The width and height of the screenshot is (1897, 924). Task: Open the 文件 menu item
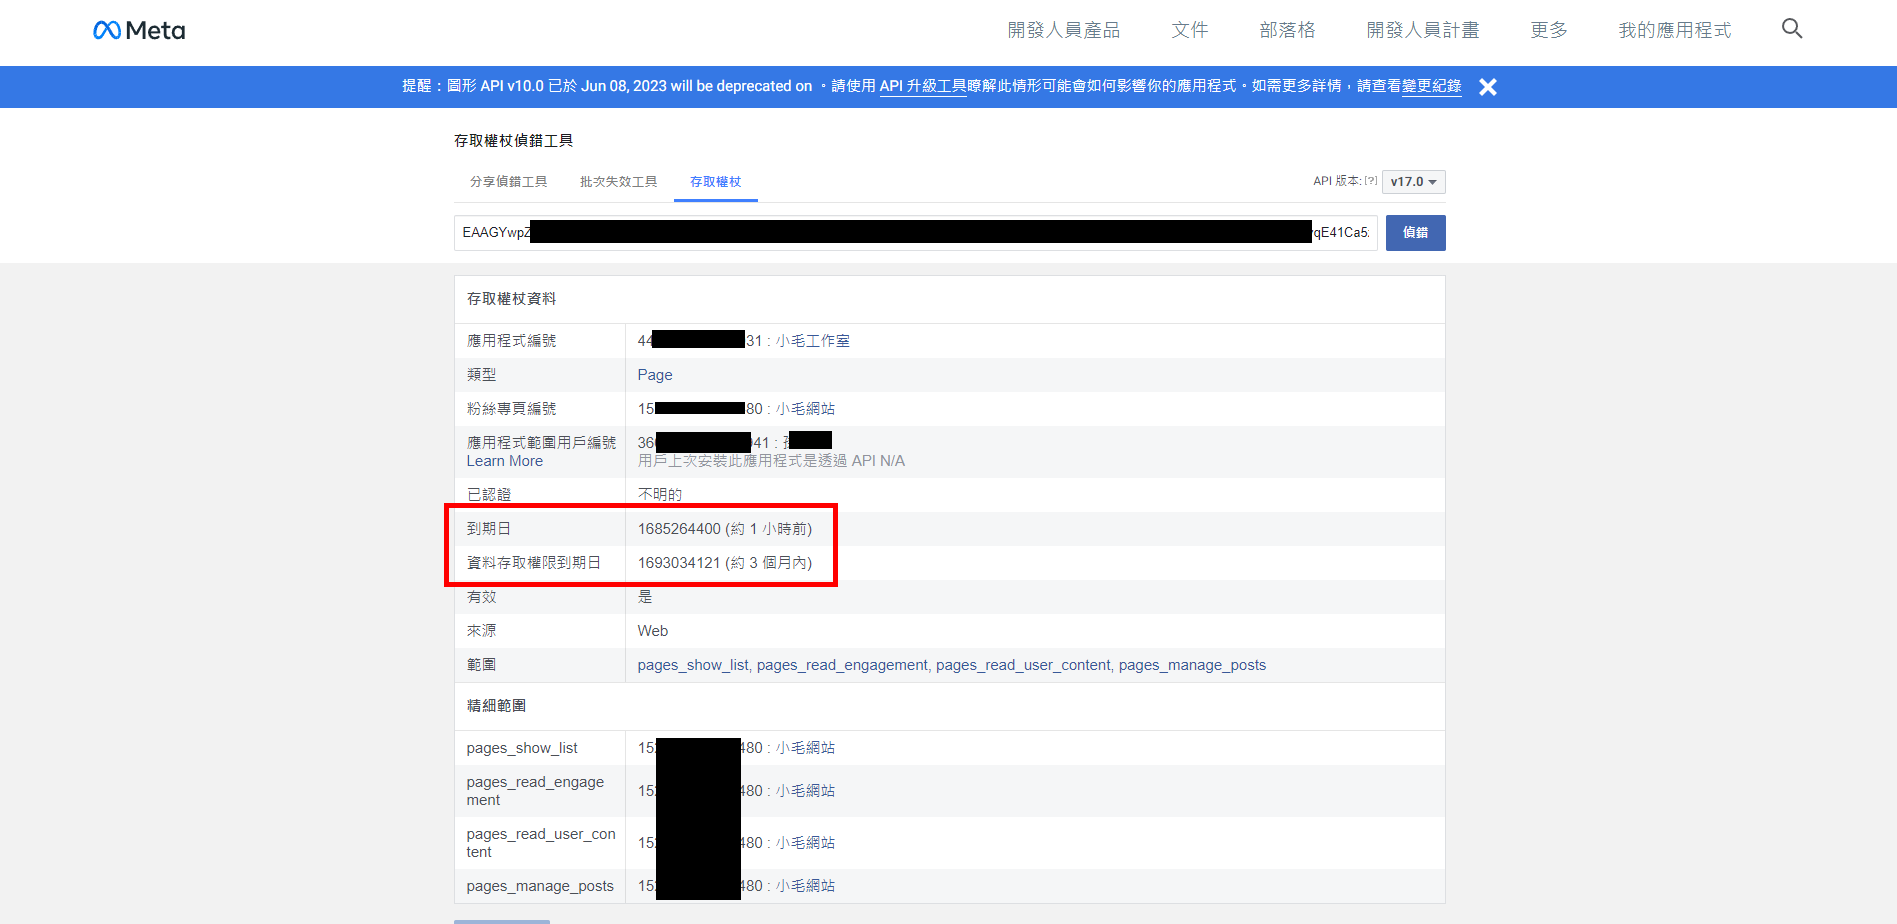(x=1190, y=30)
